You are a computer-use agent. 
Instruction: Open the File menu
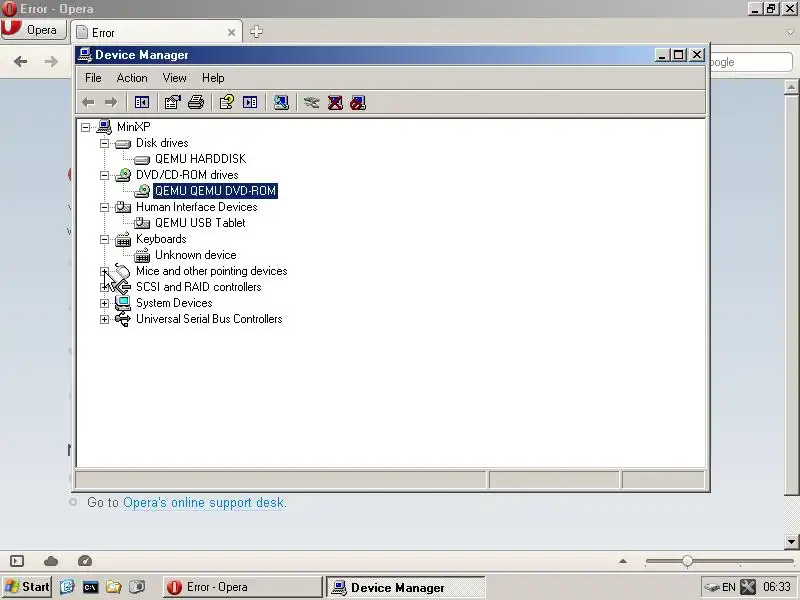click(x=93, y=78)
